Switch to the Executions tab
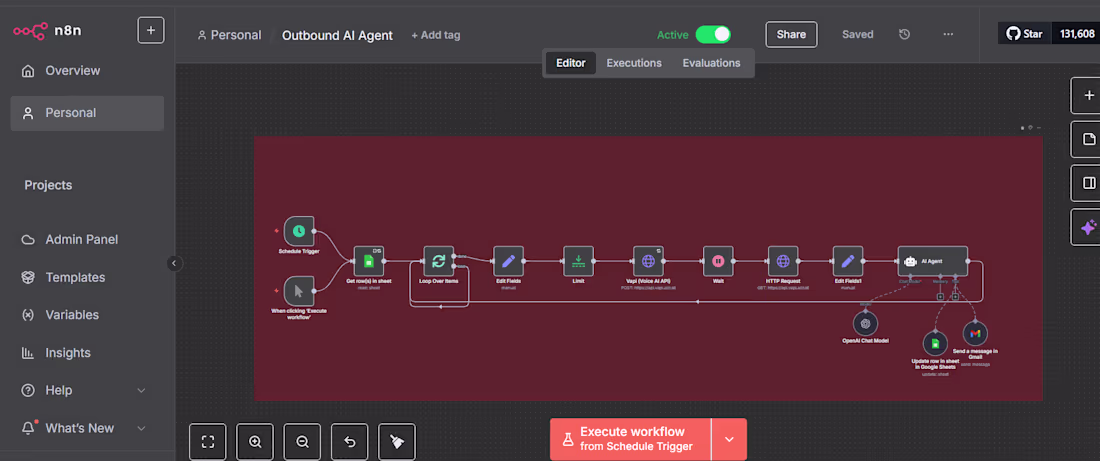Screen dimensions: 1100x461 pos(634,63)
